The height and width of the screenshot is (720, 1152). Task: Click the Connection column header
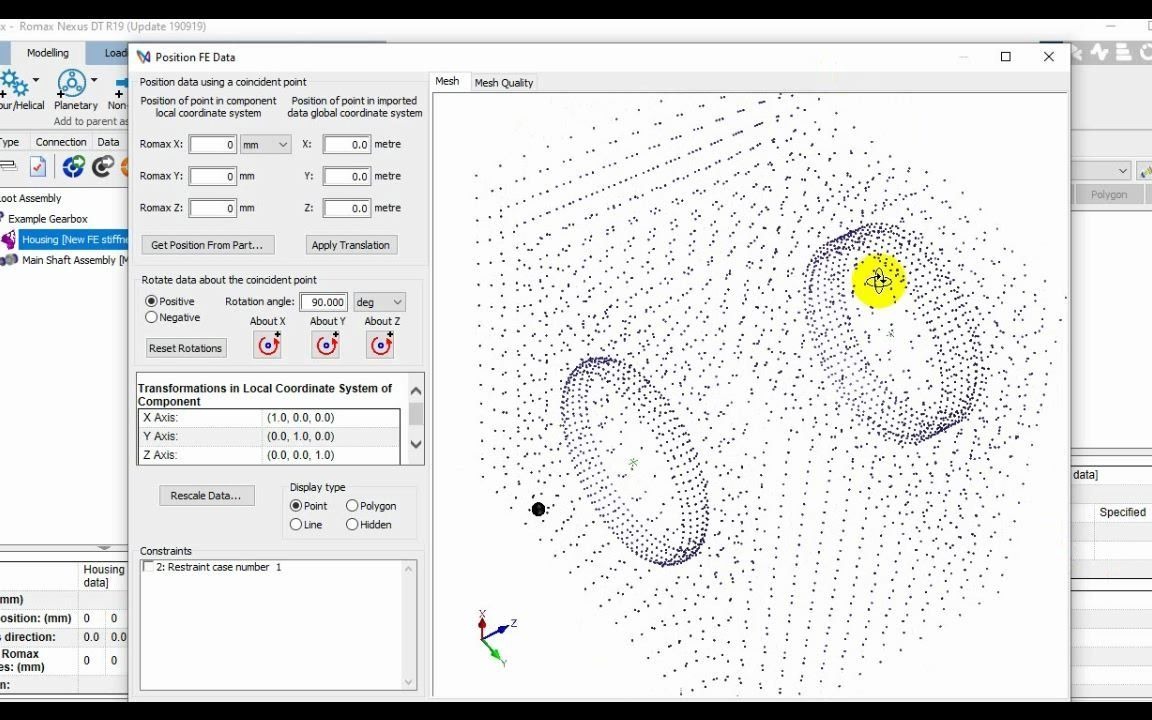(61, 143)
